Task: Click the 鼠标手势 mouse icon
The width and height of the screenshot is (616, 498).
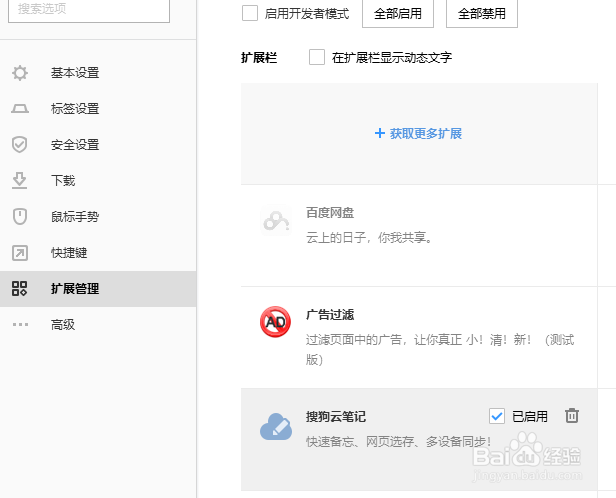Action: click(20, 217)
